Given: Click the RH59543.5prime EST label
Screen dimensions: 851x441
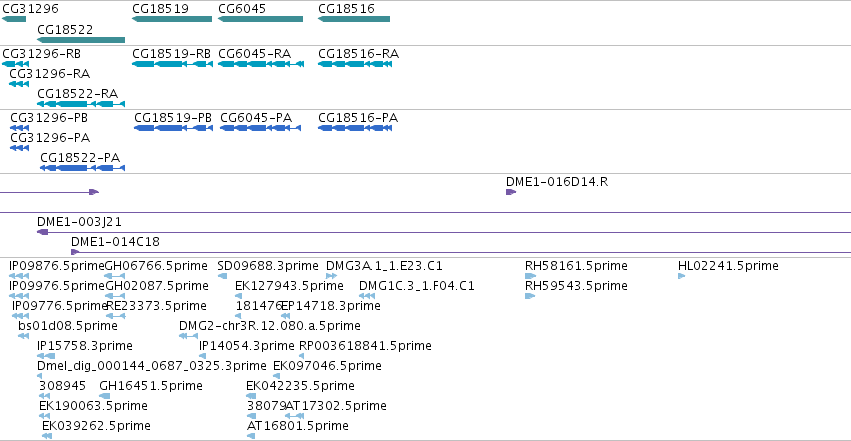Looking at the screenshot, I should [576, 285].
